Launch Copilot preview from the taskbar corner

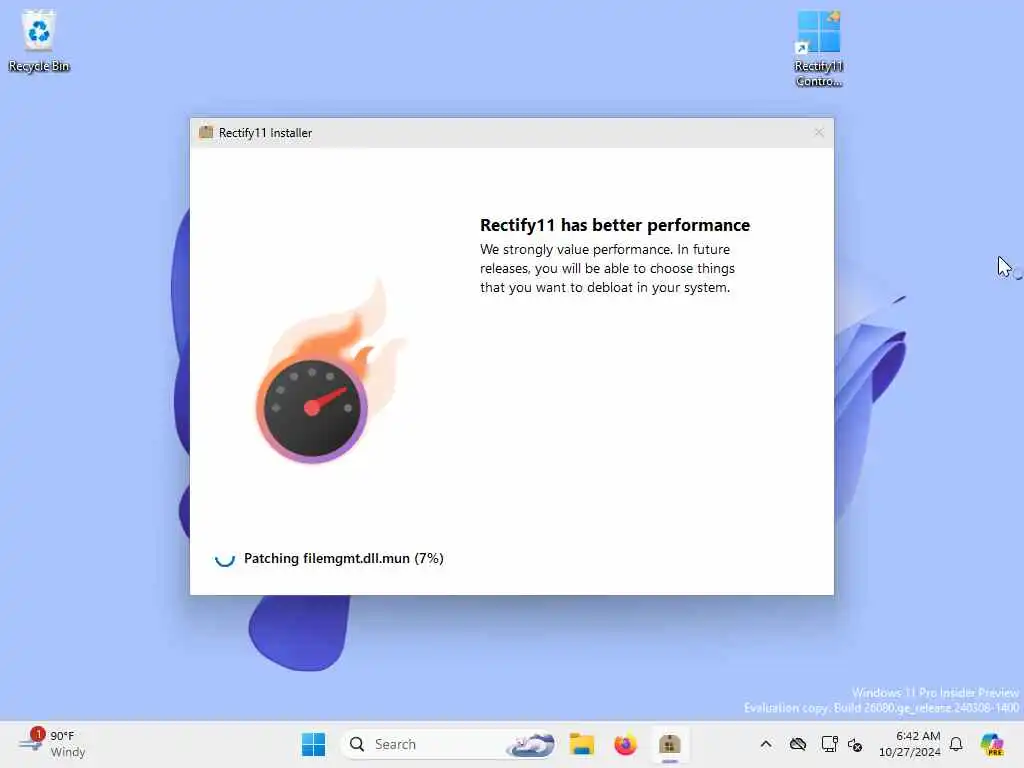click(992, 744)
